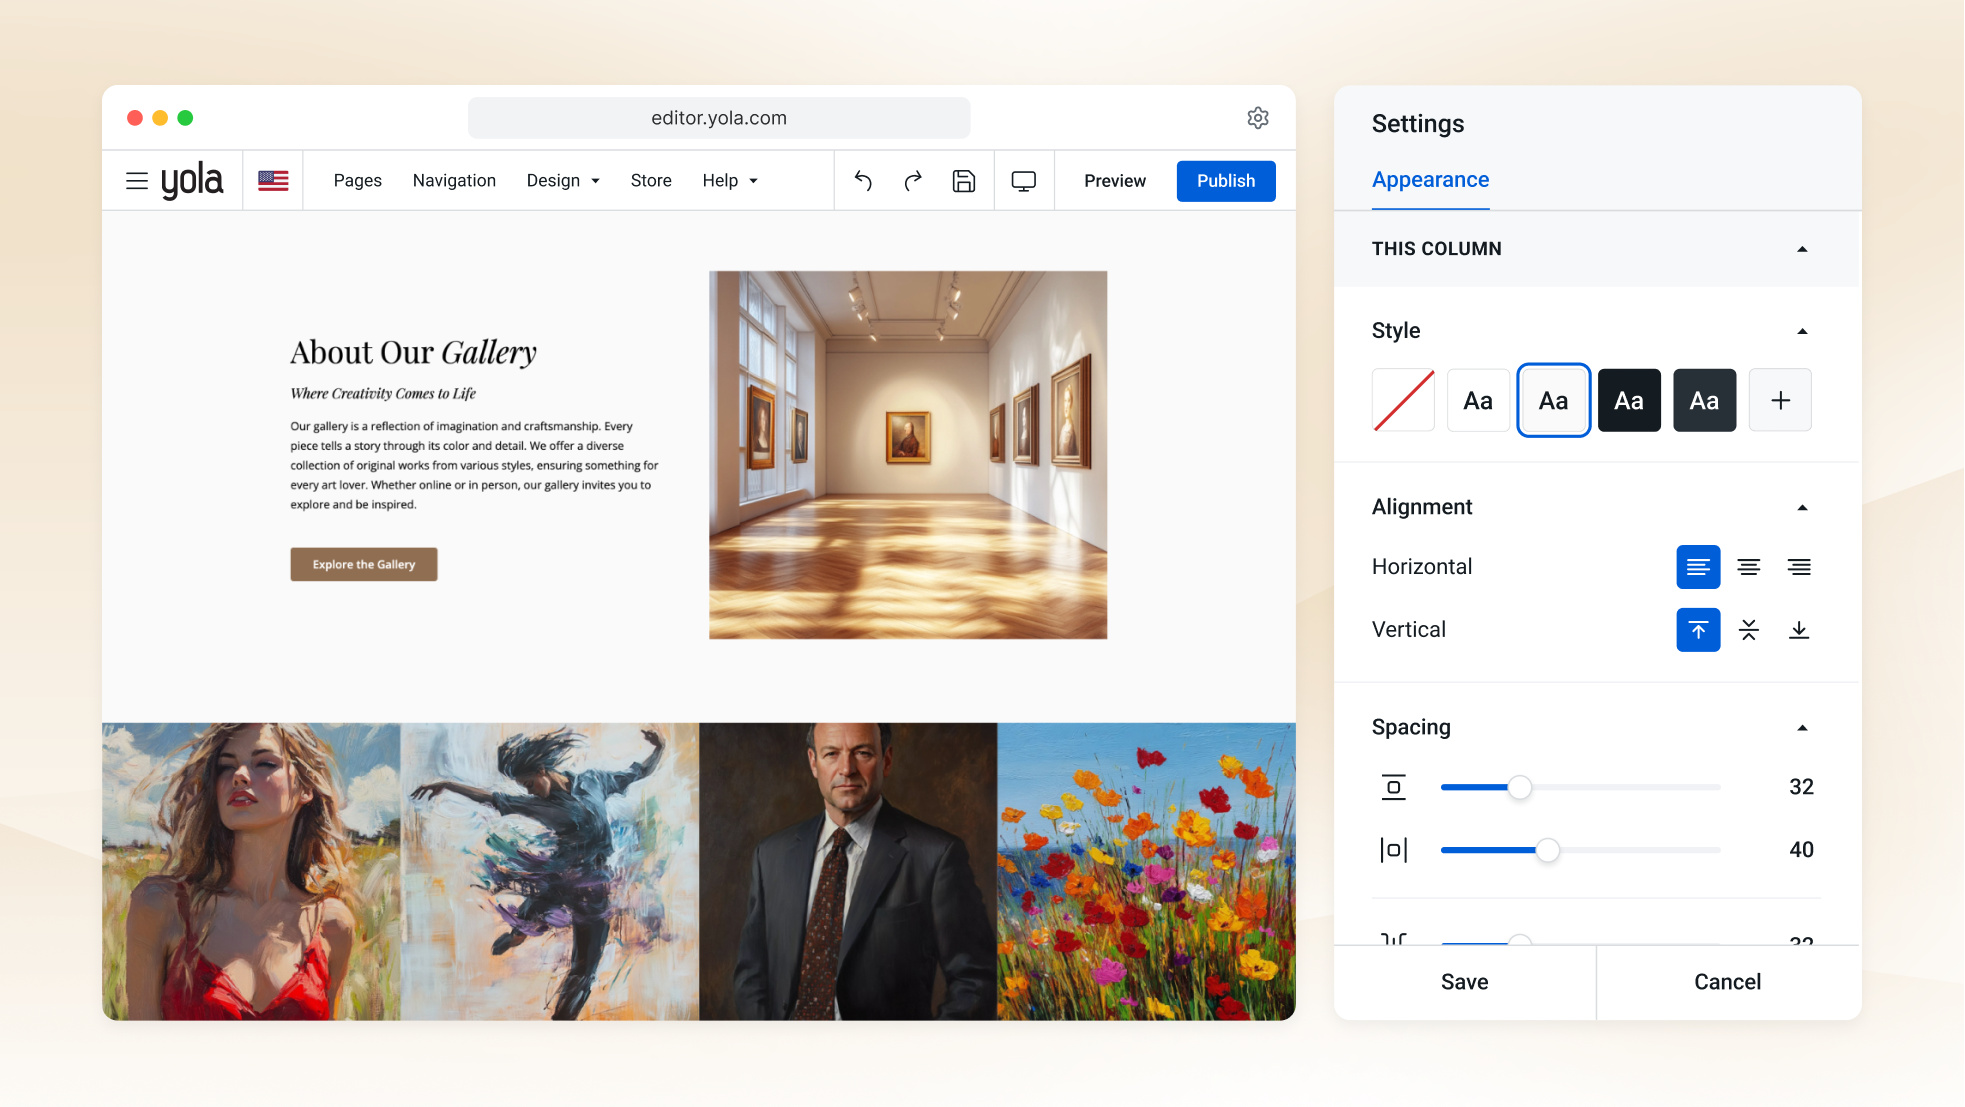Click the red close window dot
This screenshot has width=1965, height=1107.
(135, 118)
